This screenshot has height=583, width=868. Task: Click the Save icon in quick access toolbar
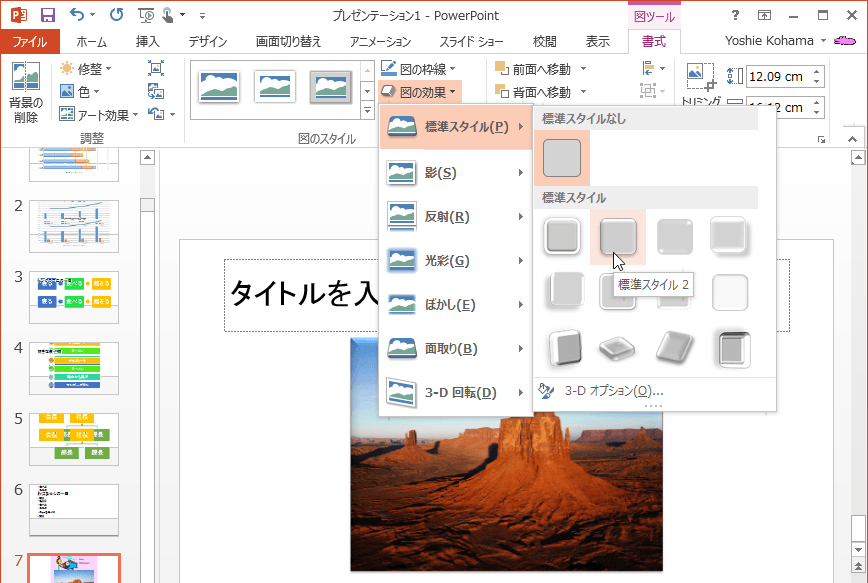click(x=48, y=15)
